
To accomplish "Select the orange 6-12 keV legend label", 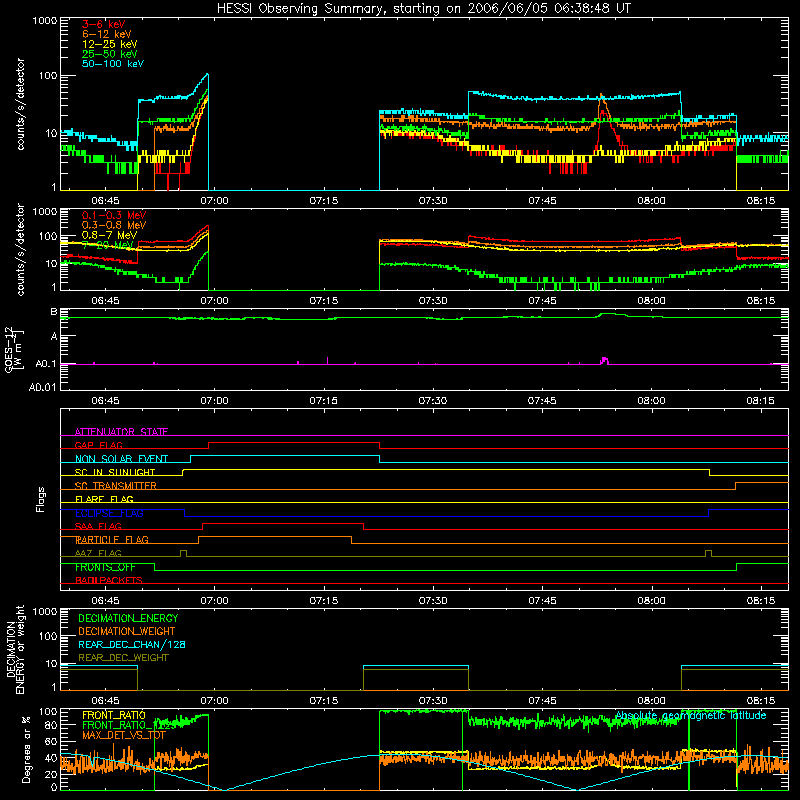I will (x=107, y=34).
